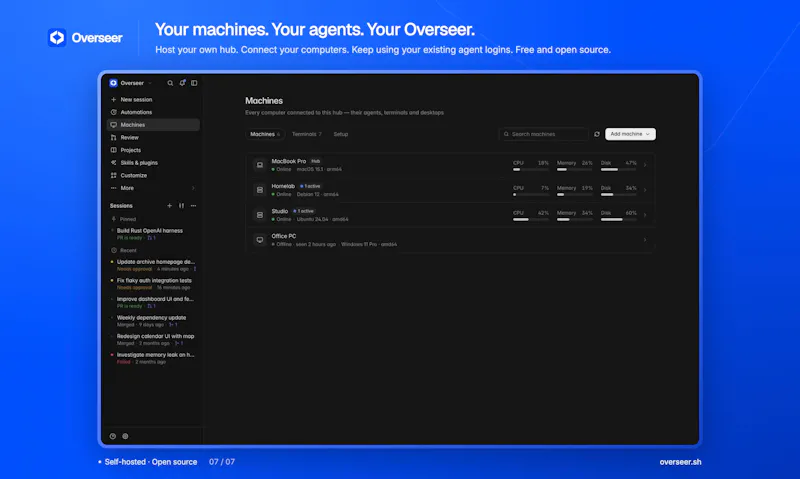Click the Office PC desktop icon
Image resolution: width=800 pixels, height=479 pixels.
tap(260, 240)
